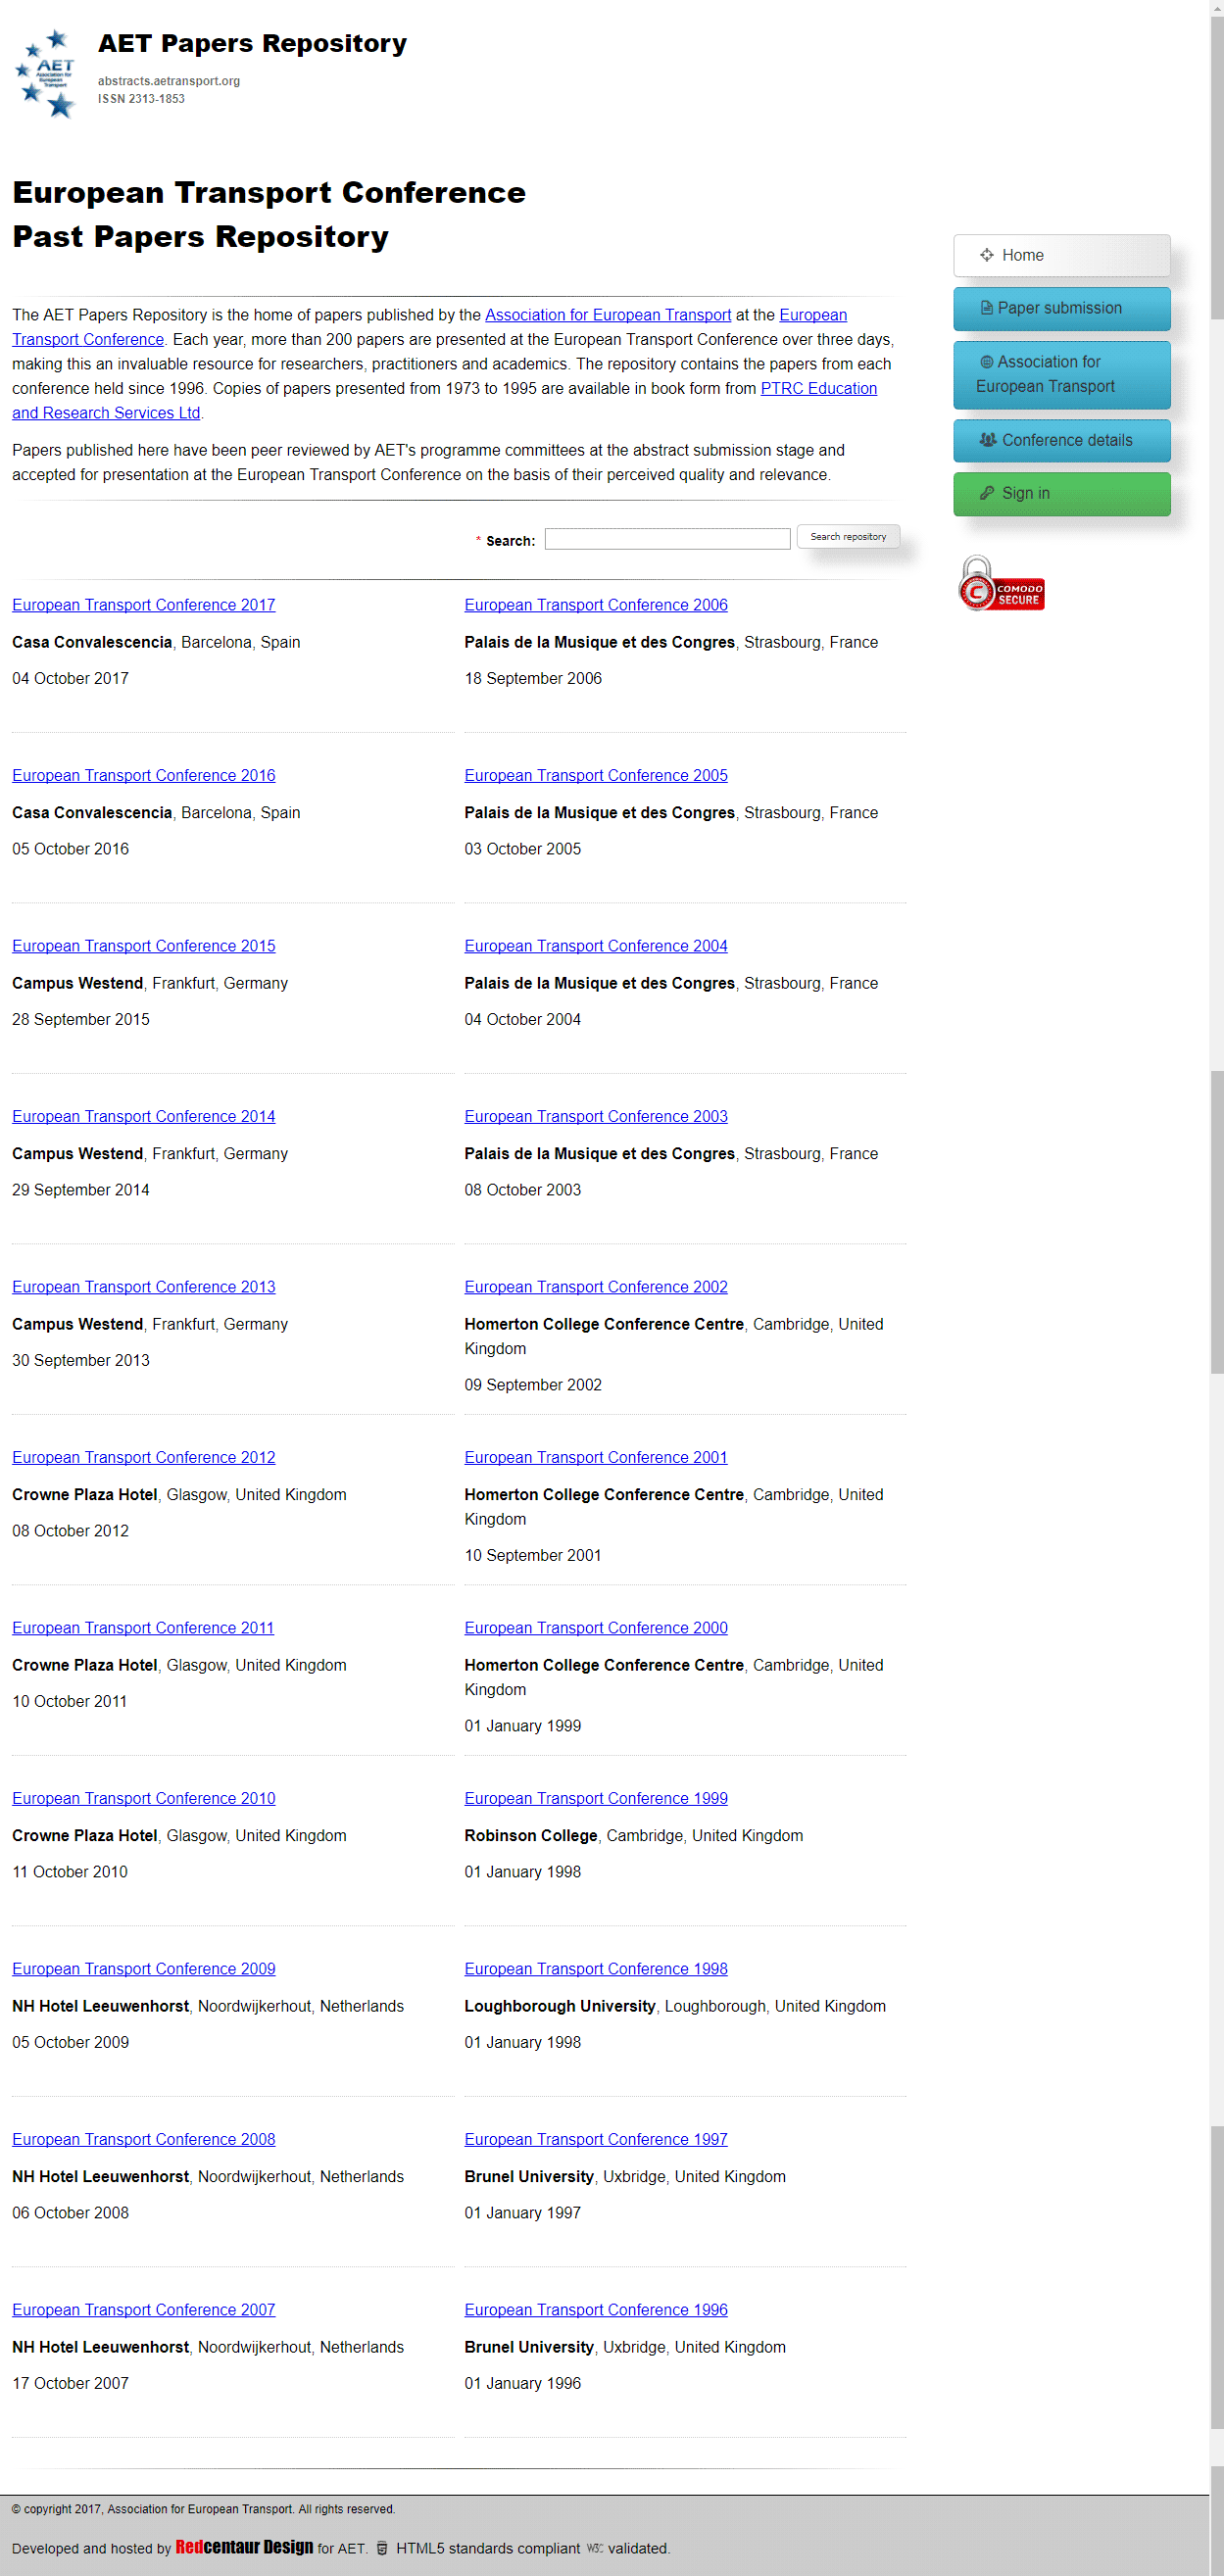Viewport: 1224px width, 2576px height.
Task: Open PTRC Education and Research Services link
Action: tap(819, 389)
